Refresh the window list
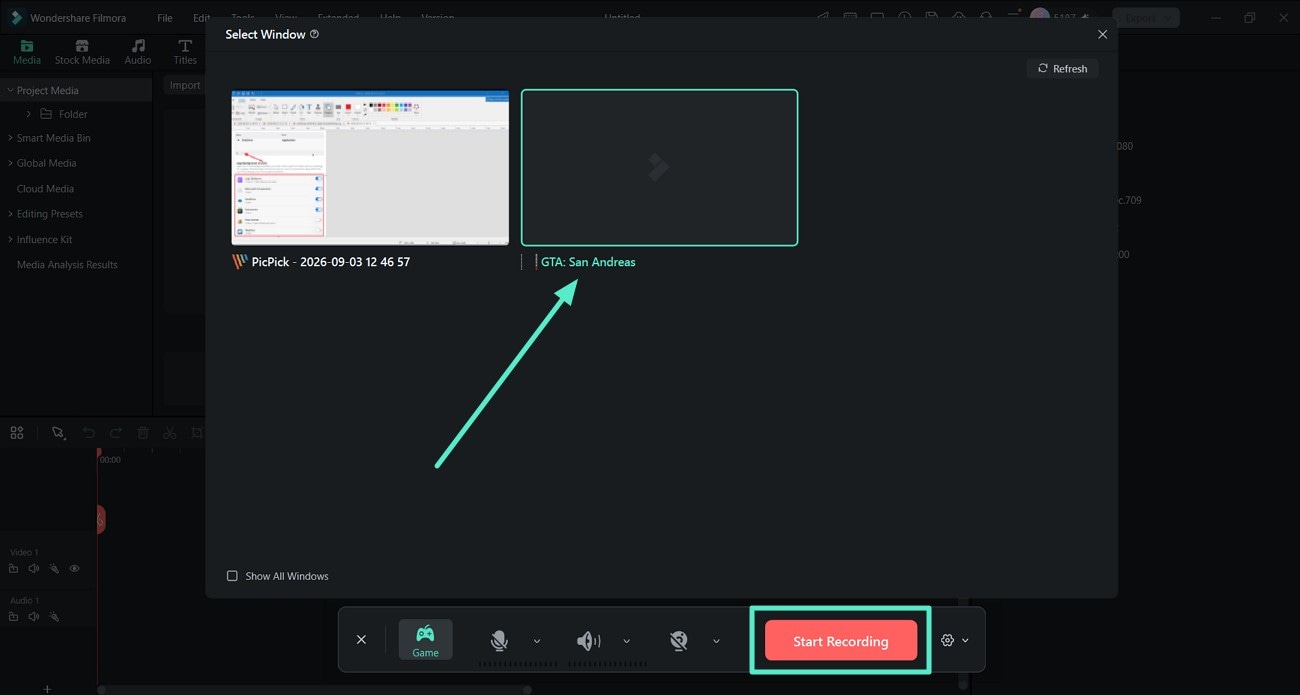 [x=1062, y=68]
